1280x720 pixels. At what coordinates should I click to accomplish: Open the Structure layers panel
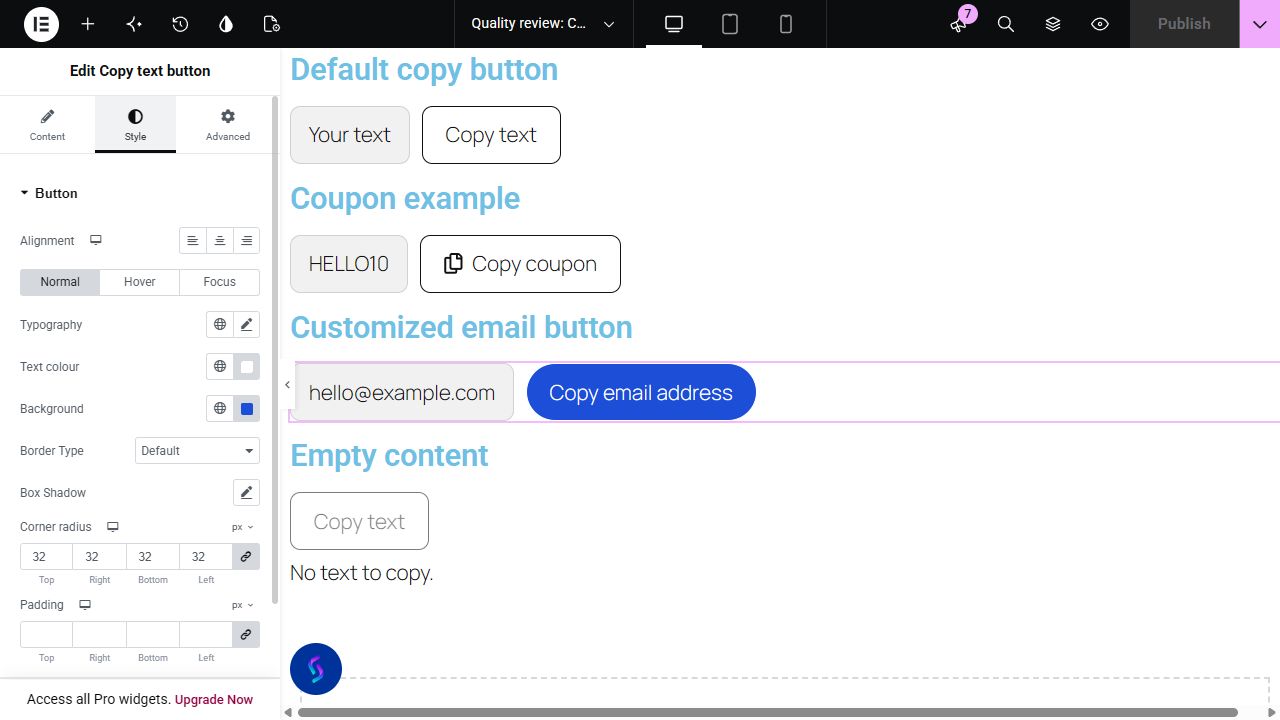point(1053,24)
